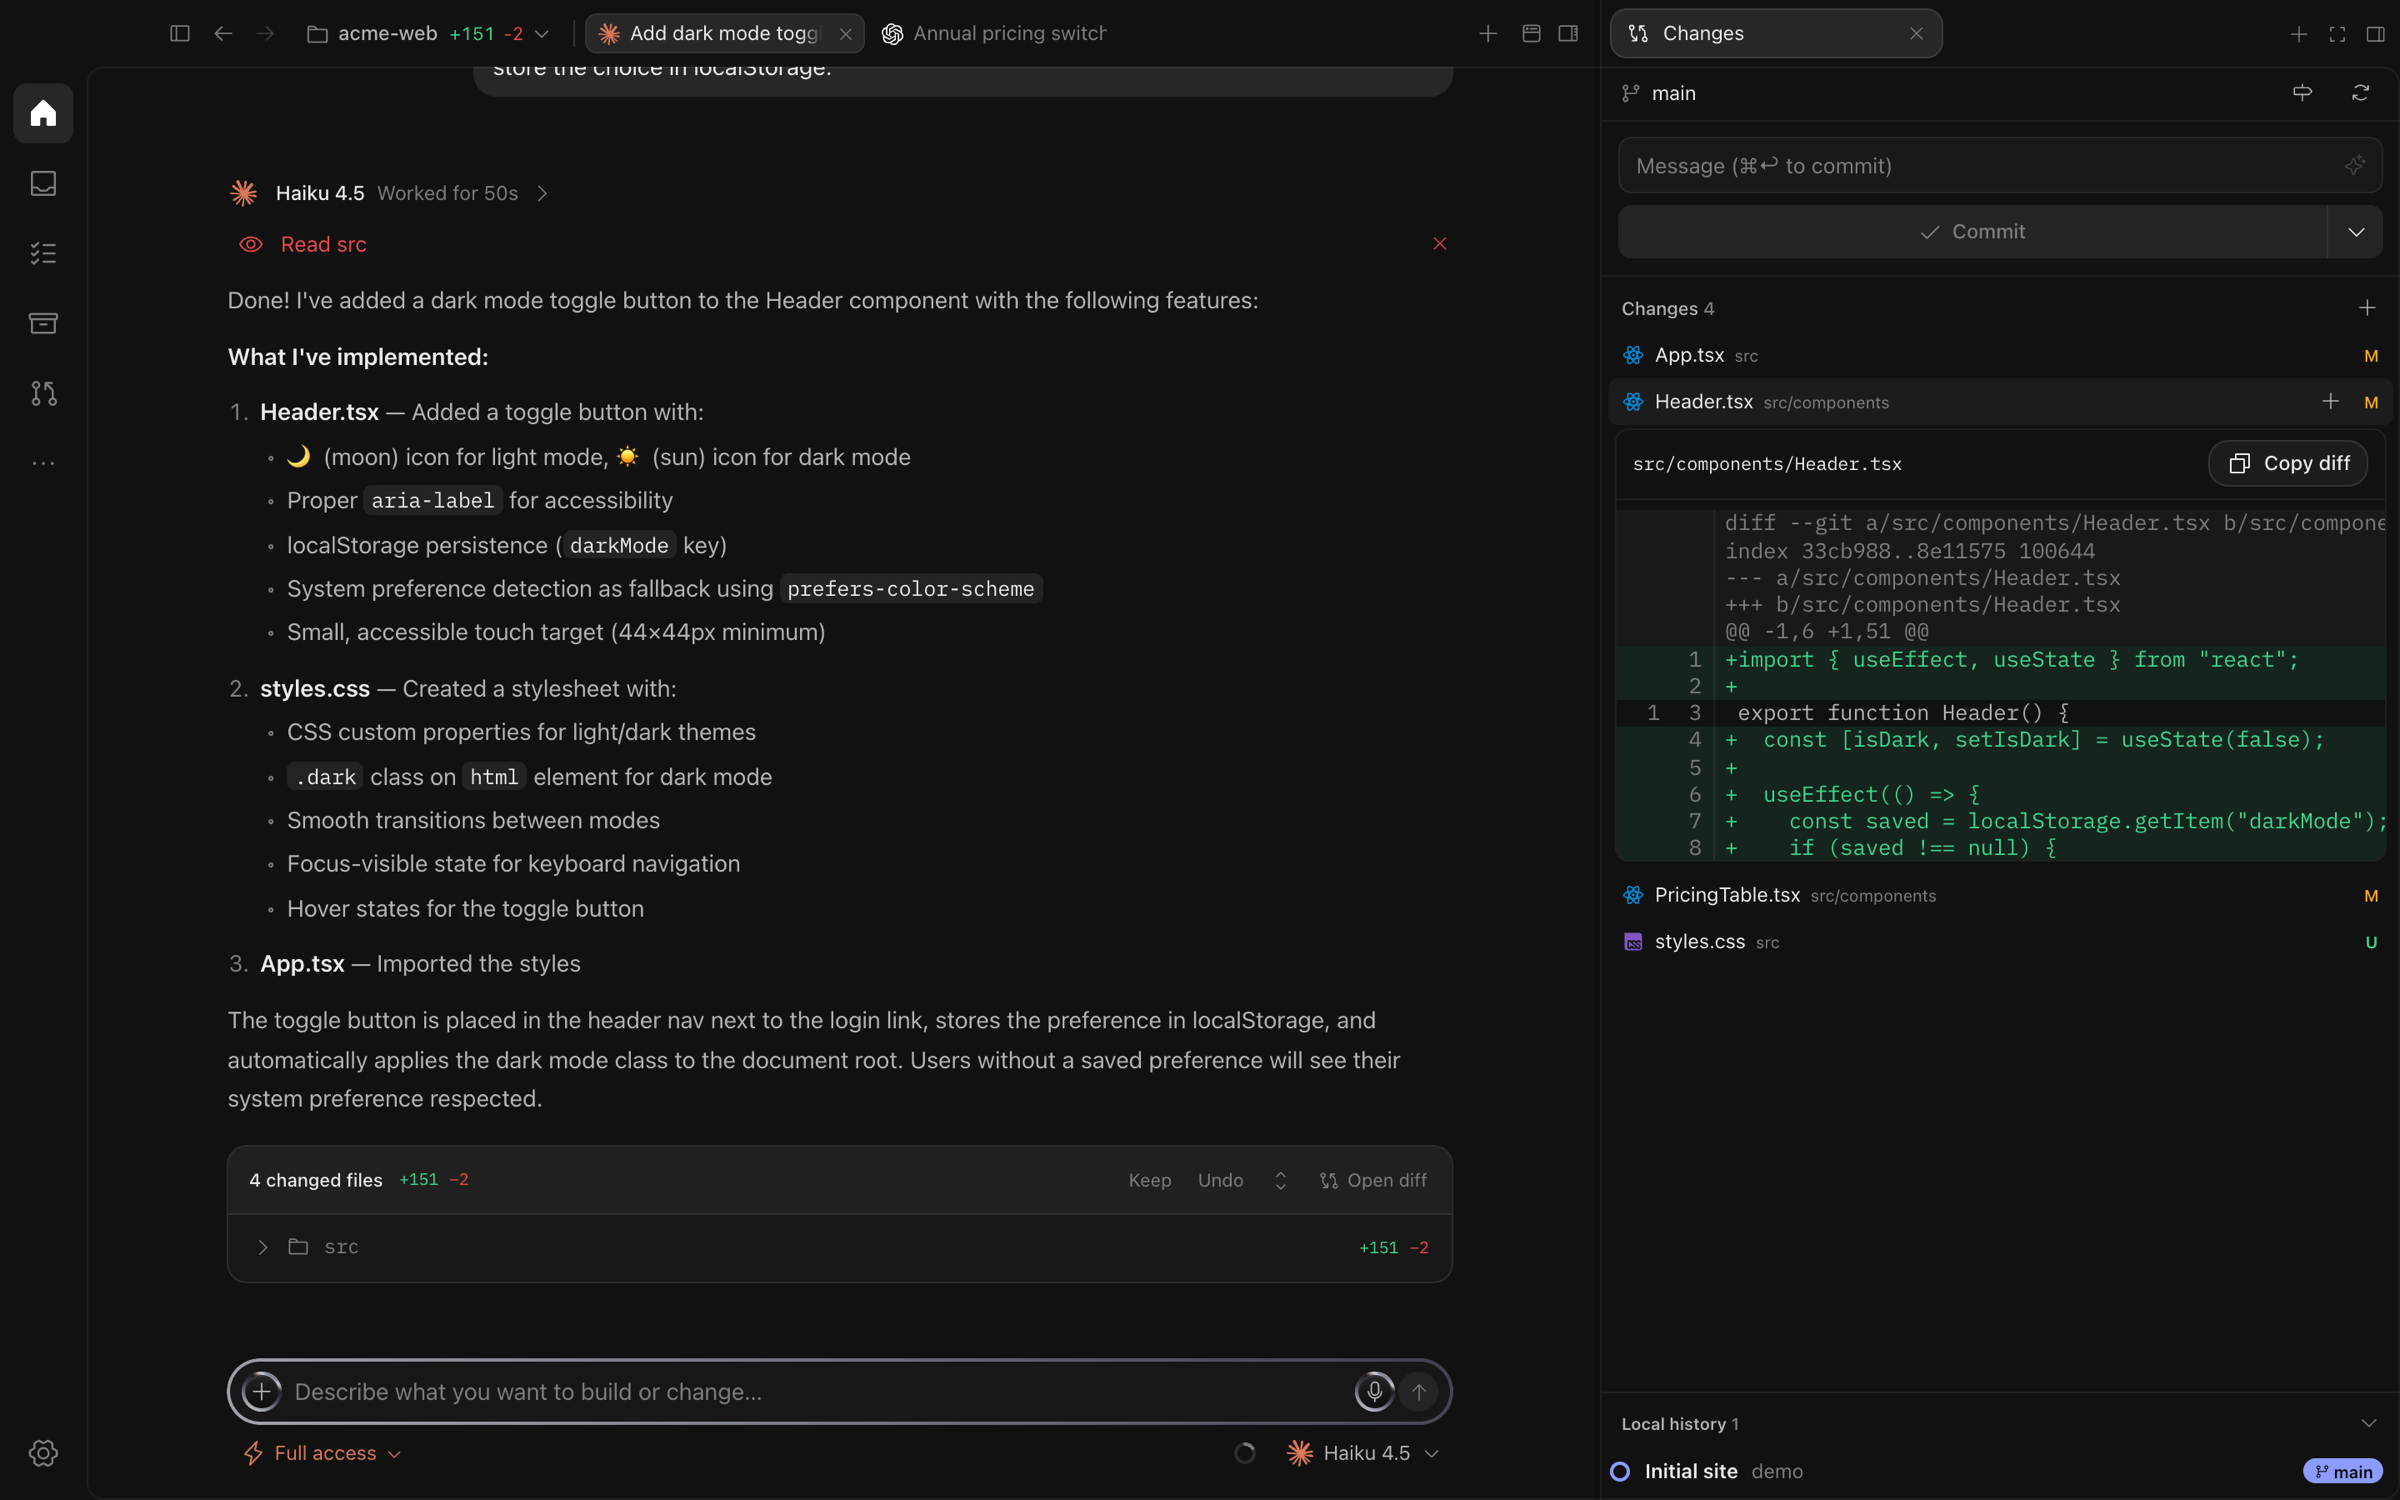Switch to Add dark mode toggle tab
This screenshot has height=1500, width=2400.
tap(724, 33)
